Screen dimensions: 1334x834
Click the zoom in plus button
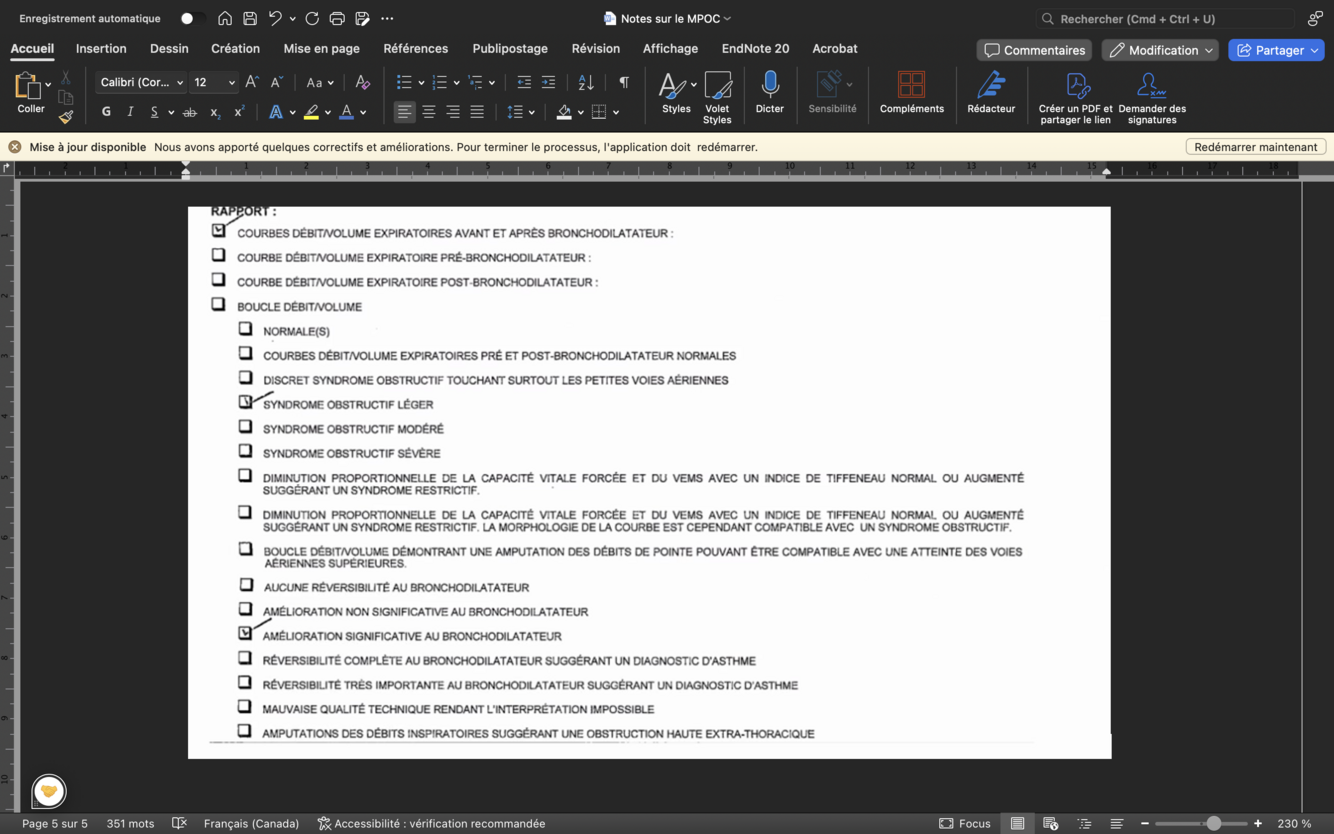pos(1258,823)
